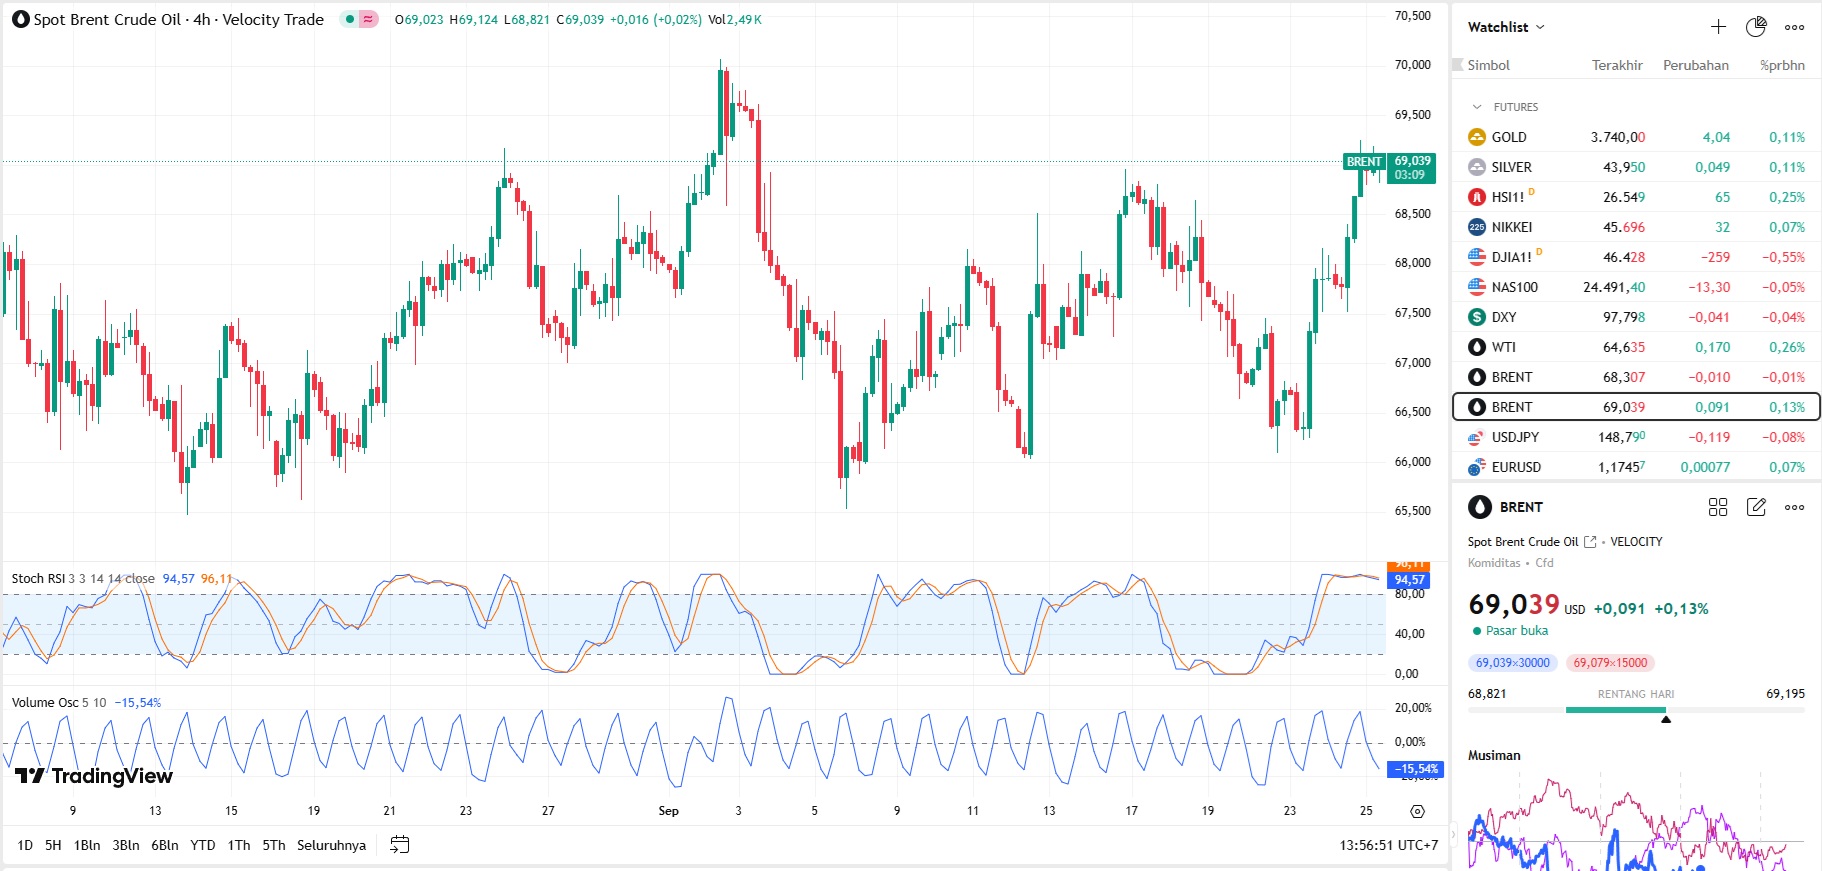Viewport: 1822px width, 871px height.
Task: Click the edit note icon beside BRENT
Action: click(x=1756, y=507)
